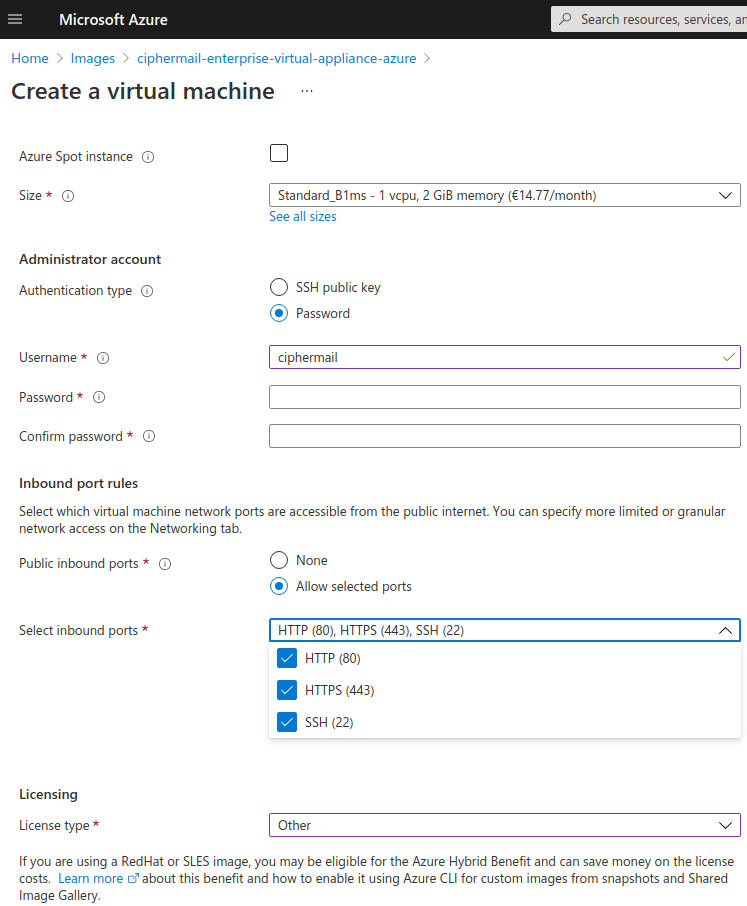Click the Public inbound ports info icon
The image size is (747, 906).
165,564
